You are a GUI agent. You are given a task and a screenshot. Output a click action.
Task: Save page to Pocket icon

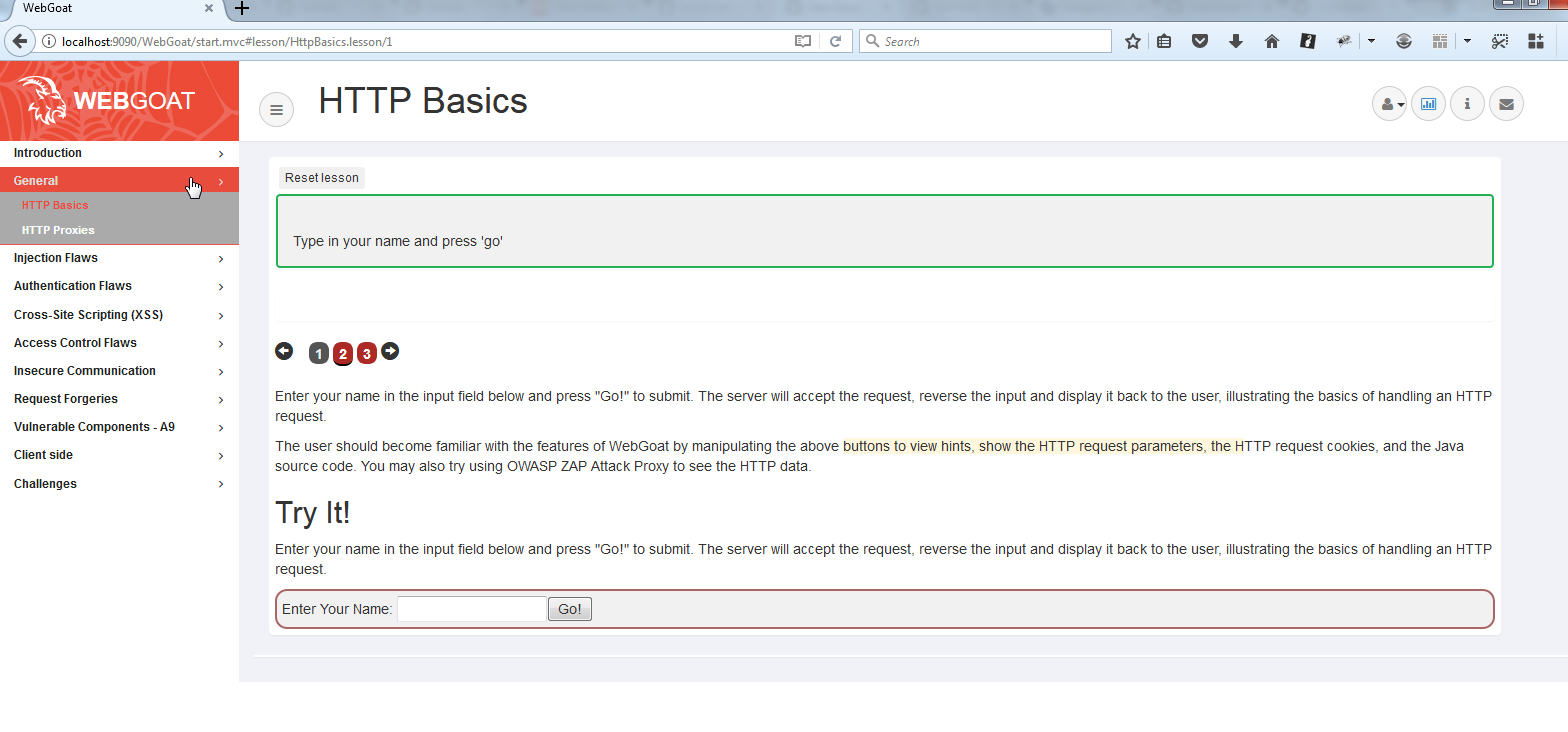click(x=1200, y=41)
